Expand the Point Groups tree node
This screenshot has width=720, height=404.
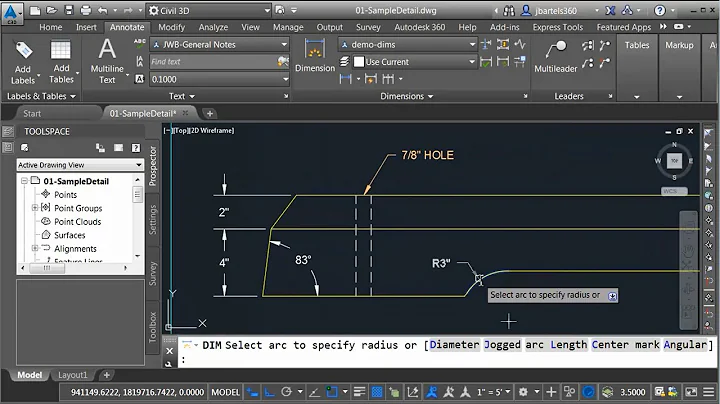coord(34,208)
